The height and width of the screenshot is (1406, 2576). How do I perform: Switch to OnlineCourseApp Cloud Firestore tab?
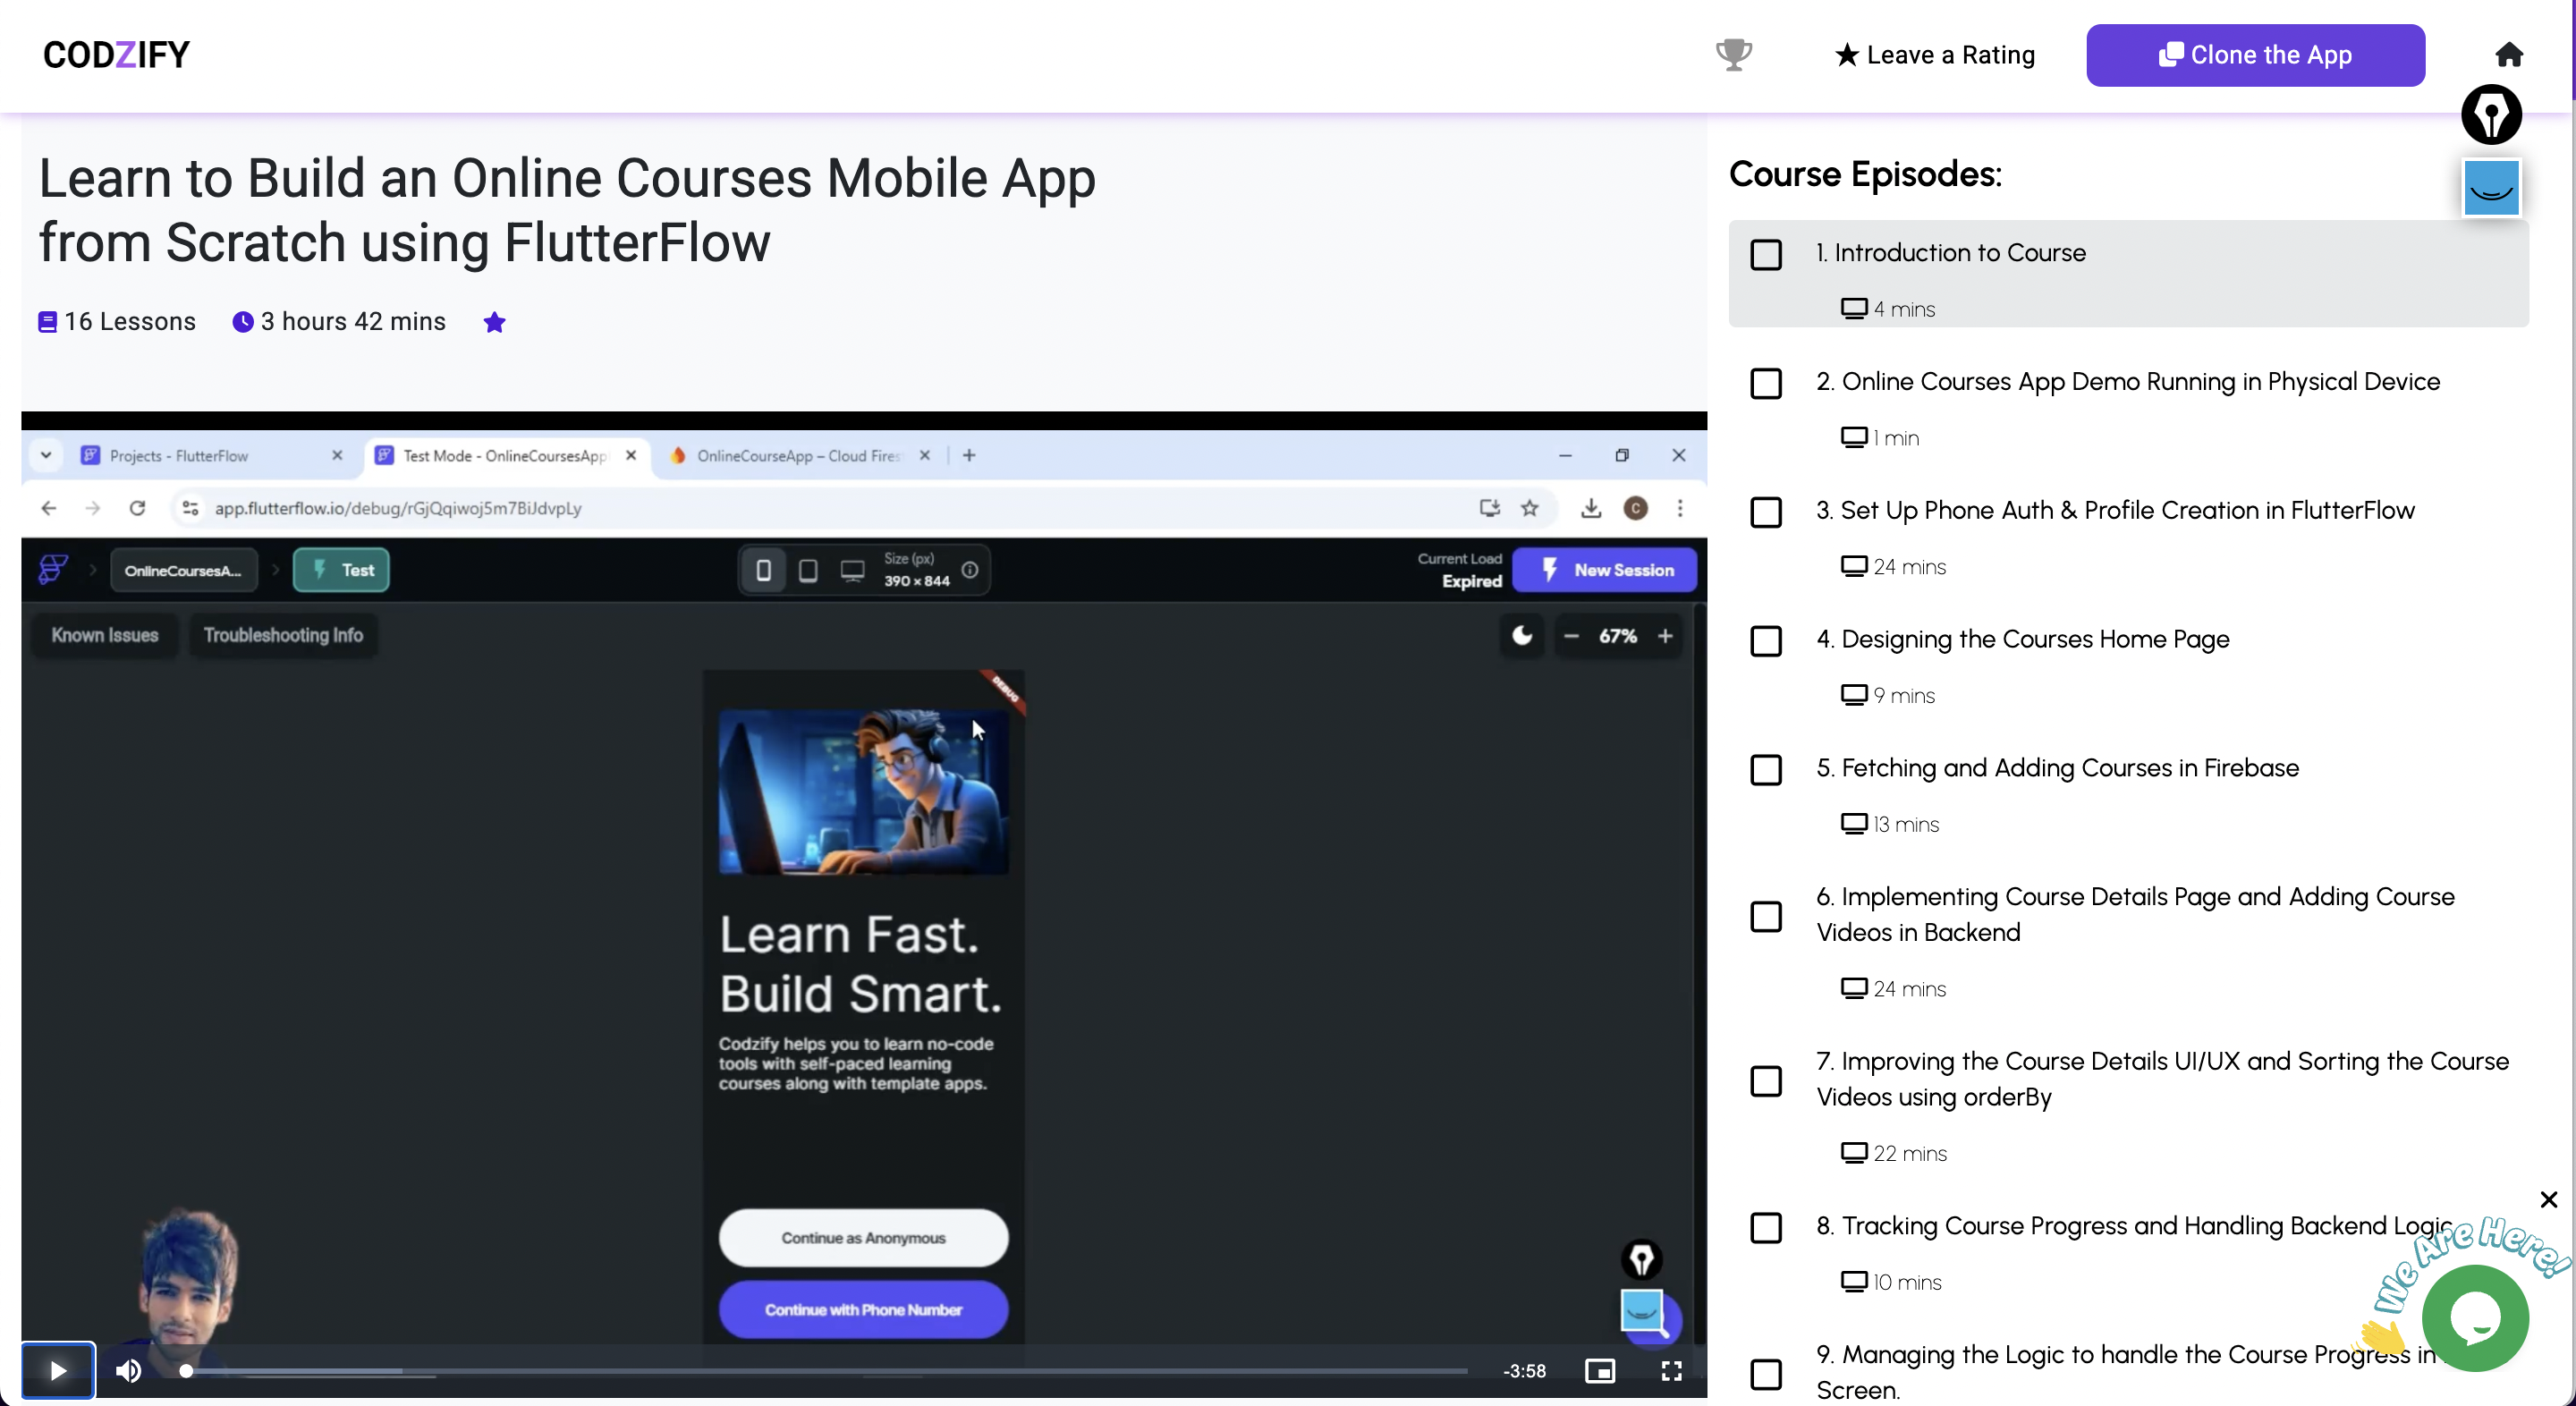click(x=800, y=456)
